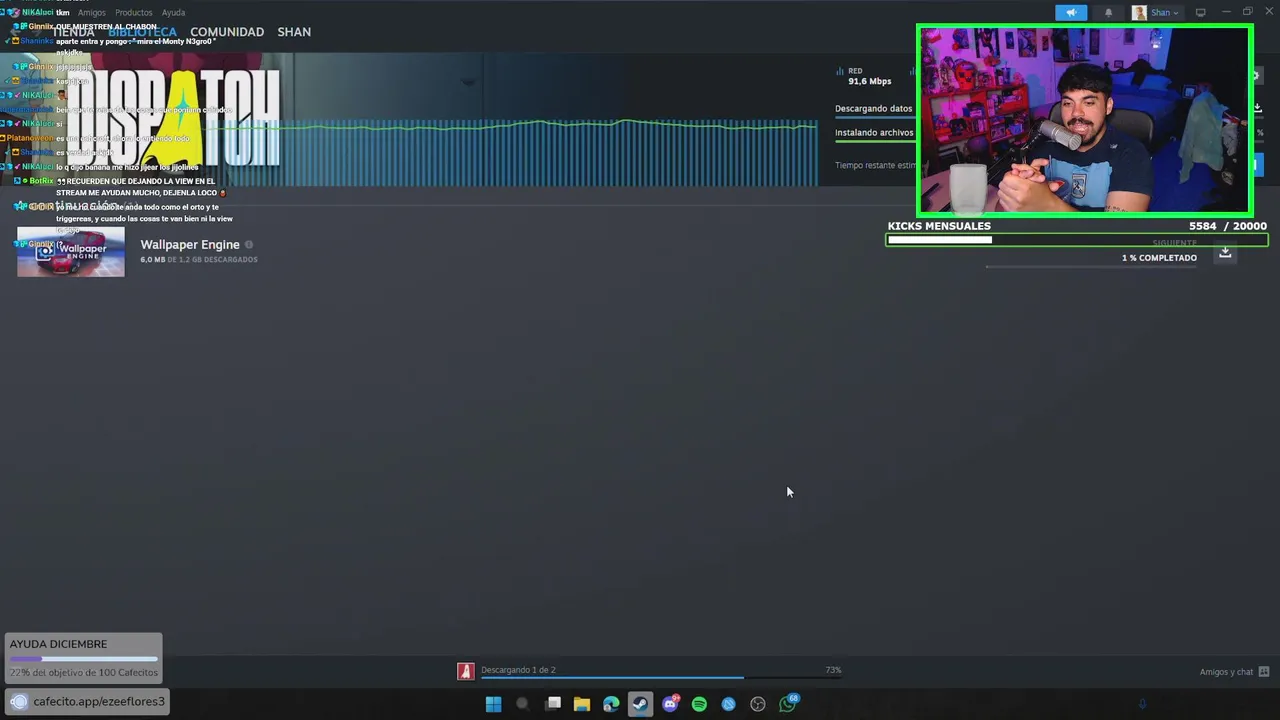Open File Explorer from taskbar

pyautogui.click(x=582, y=704)
